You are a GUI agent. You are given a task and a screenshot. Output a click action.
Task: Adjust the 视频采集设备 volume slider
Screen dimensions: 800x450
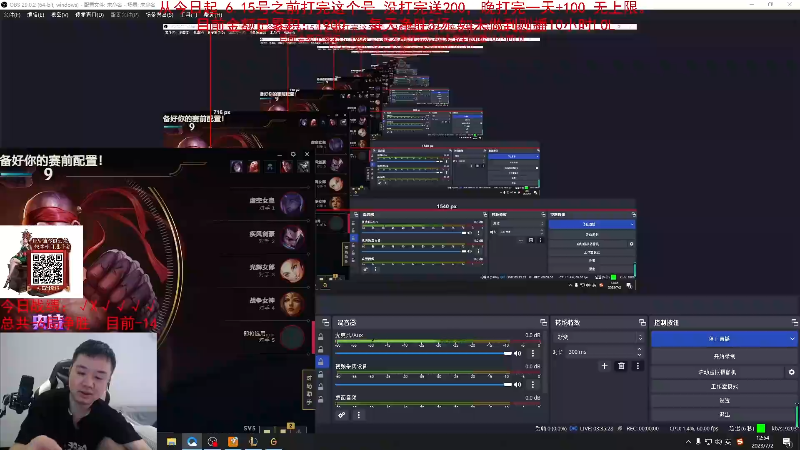click(423, 385)
